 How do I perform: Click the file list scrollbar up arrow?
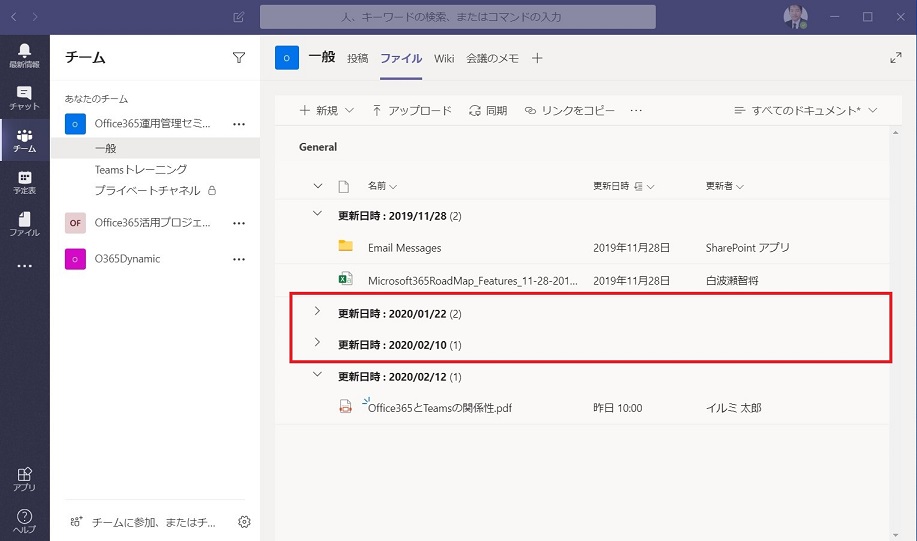pyautogui.click(x=895, y=133)
